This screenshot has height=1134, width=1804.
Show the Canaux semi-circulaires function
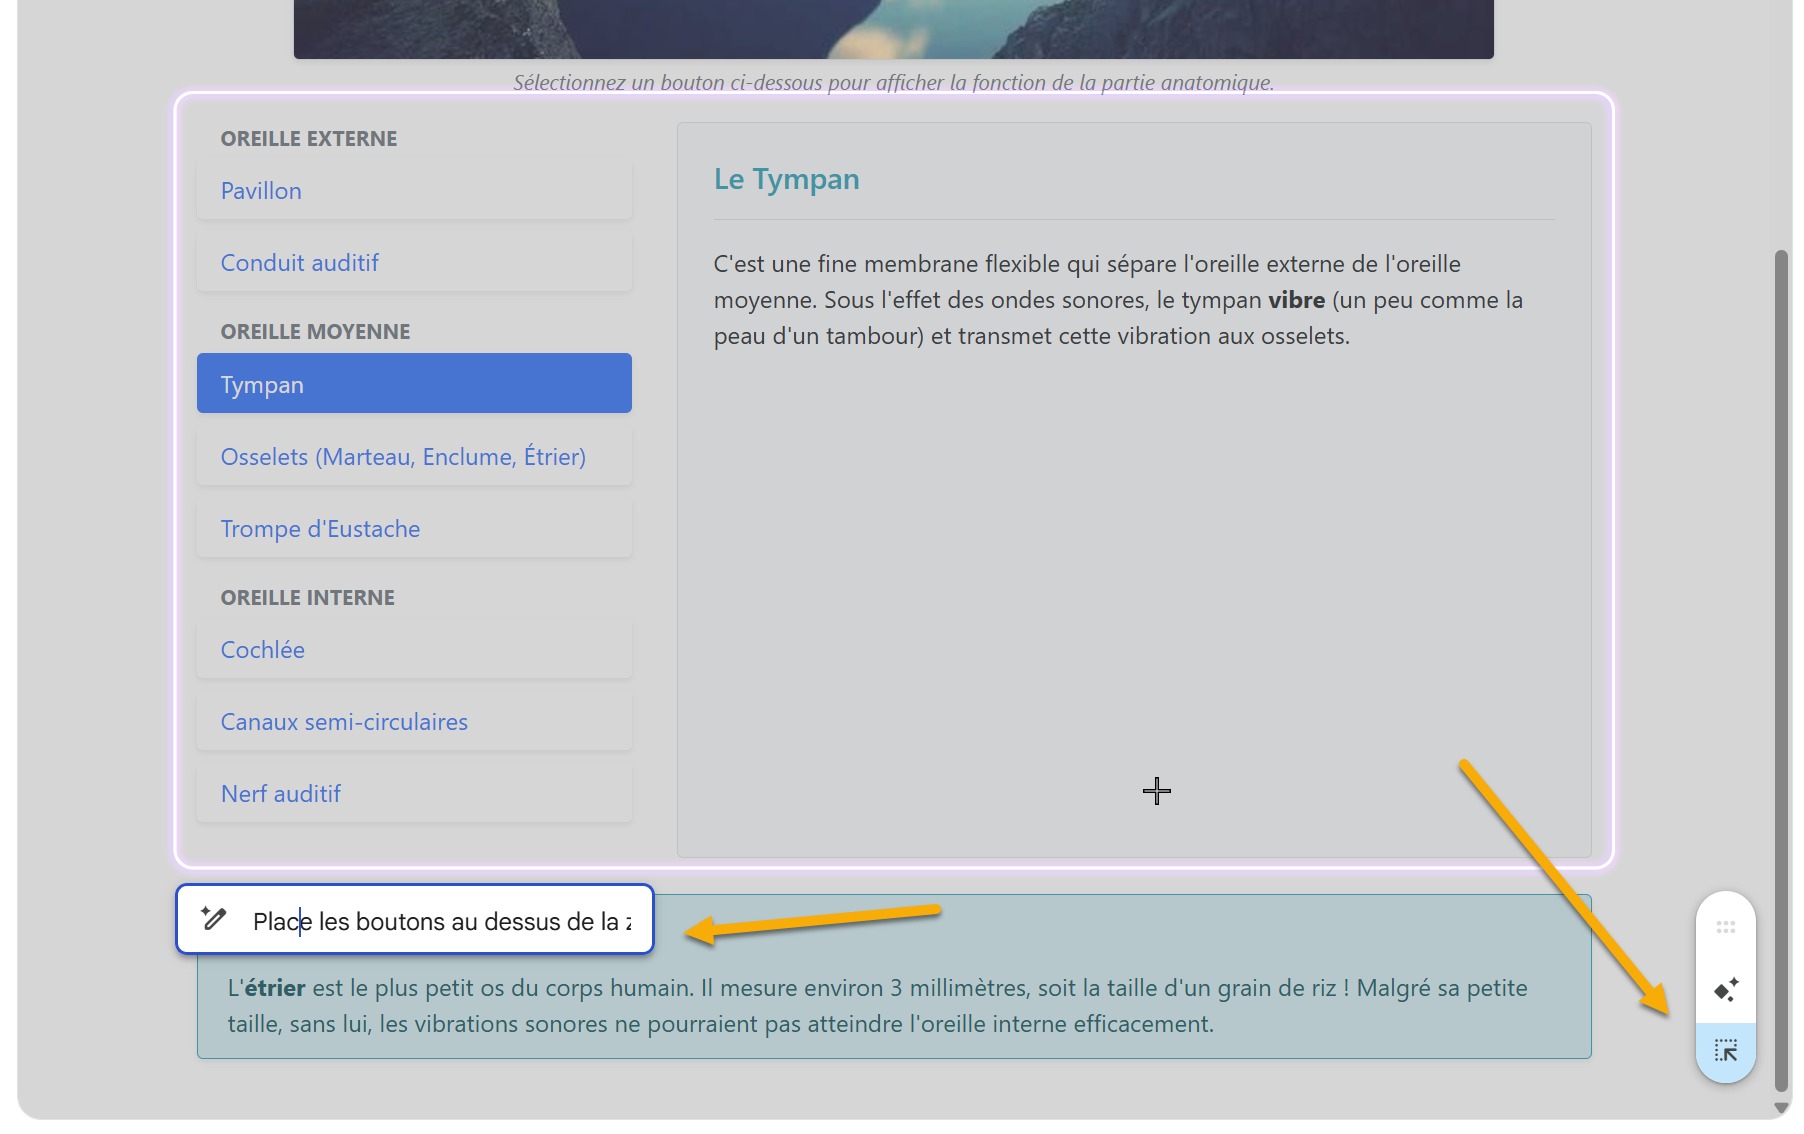pos(414,721)
